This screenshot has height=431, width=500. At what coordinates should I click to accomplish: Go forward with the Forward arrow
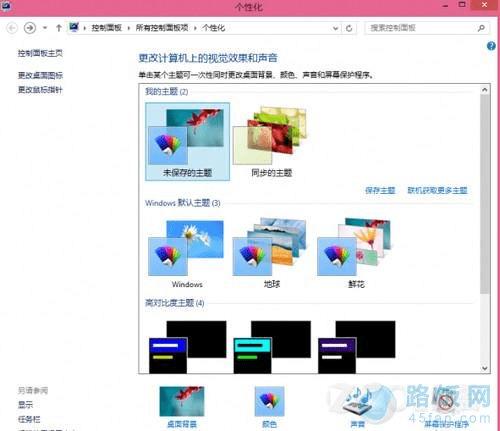(x=30, y=28)
